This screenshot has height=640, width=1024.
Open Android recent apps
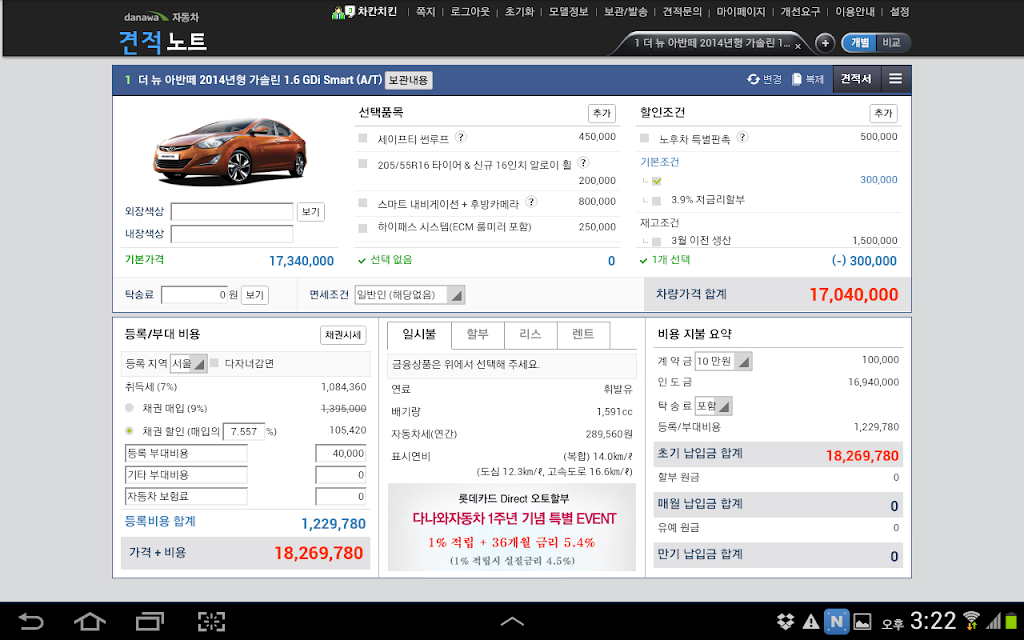(x=150, y=621)
